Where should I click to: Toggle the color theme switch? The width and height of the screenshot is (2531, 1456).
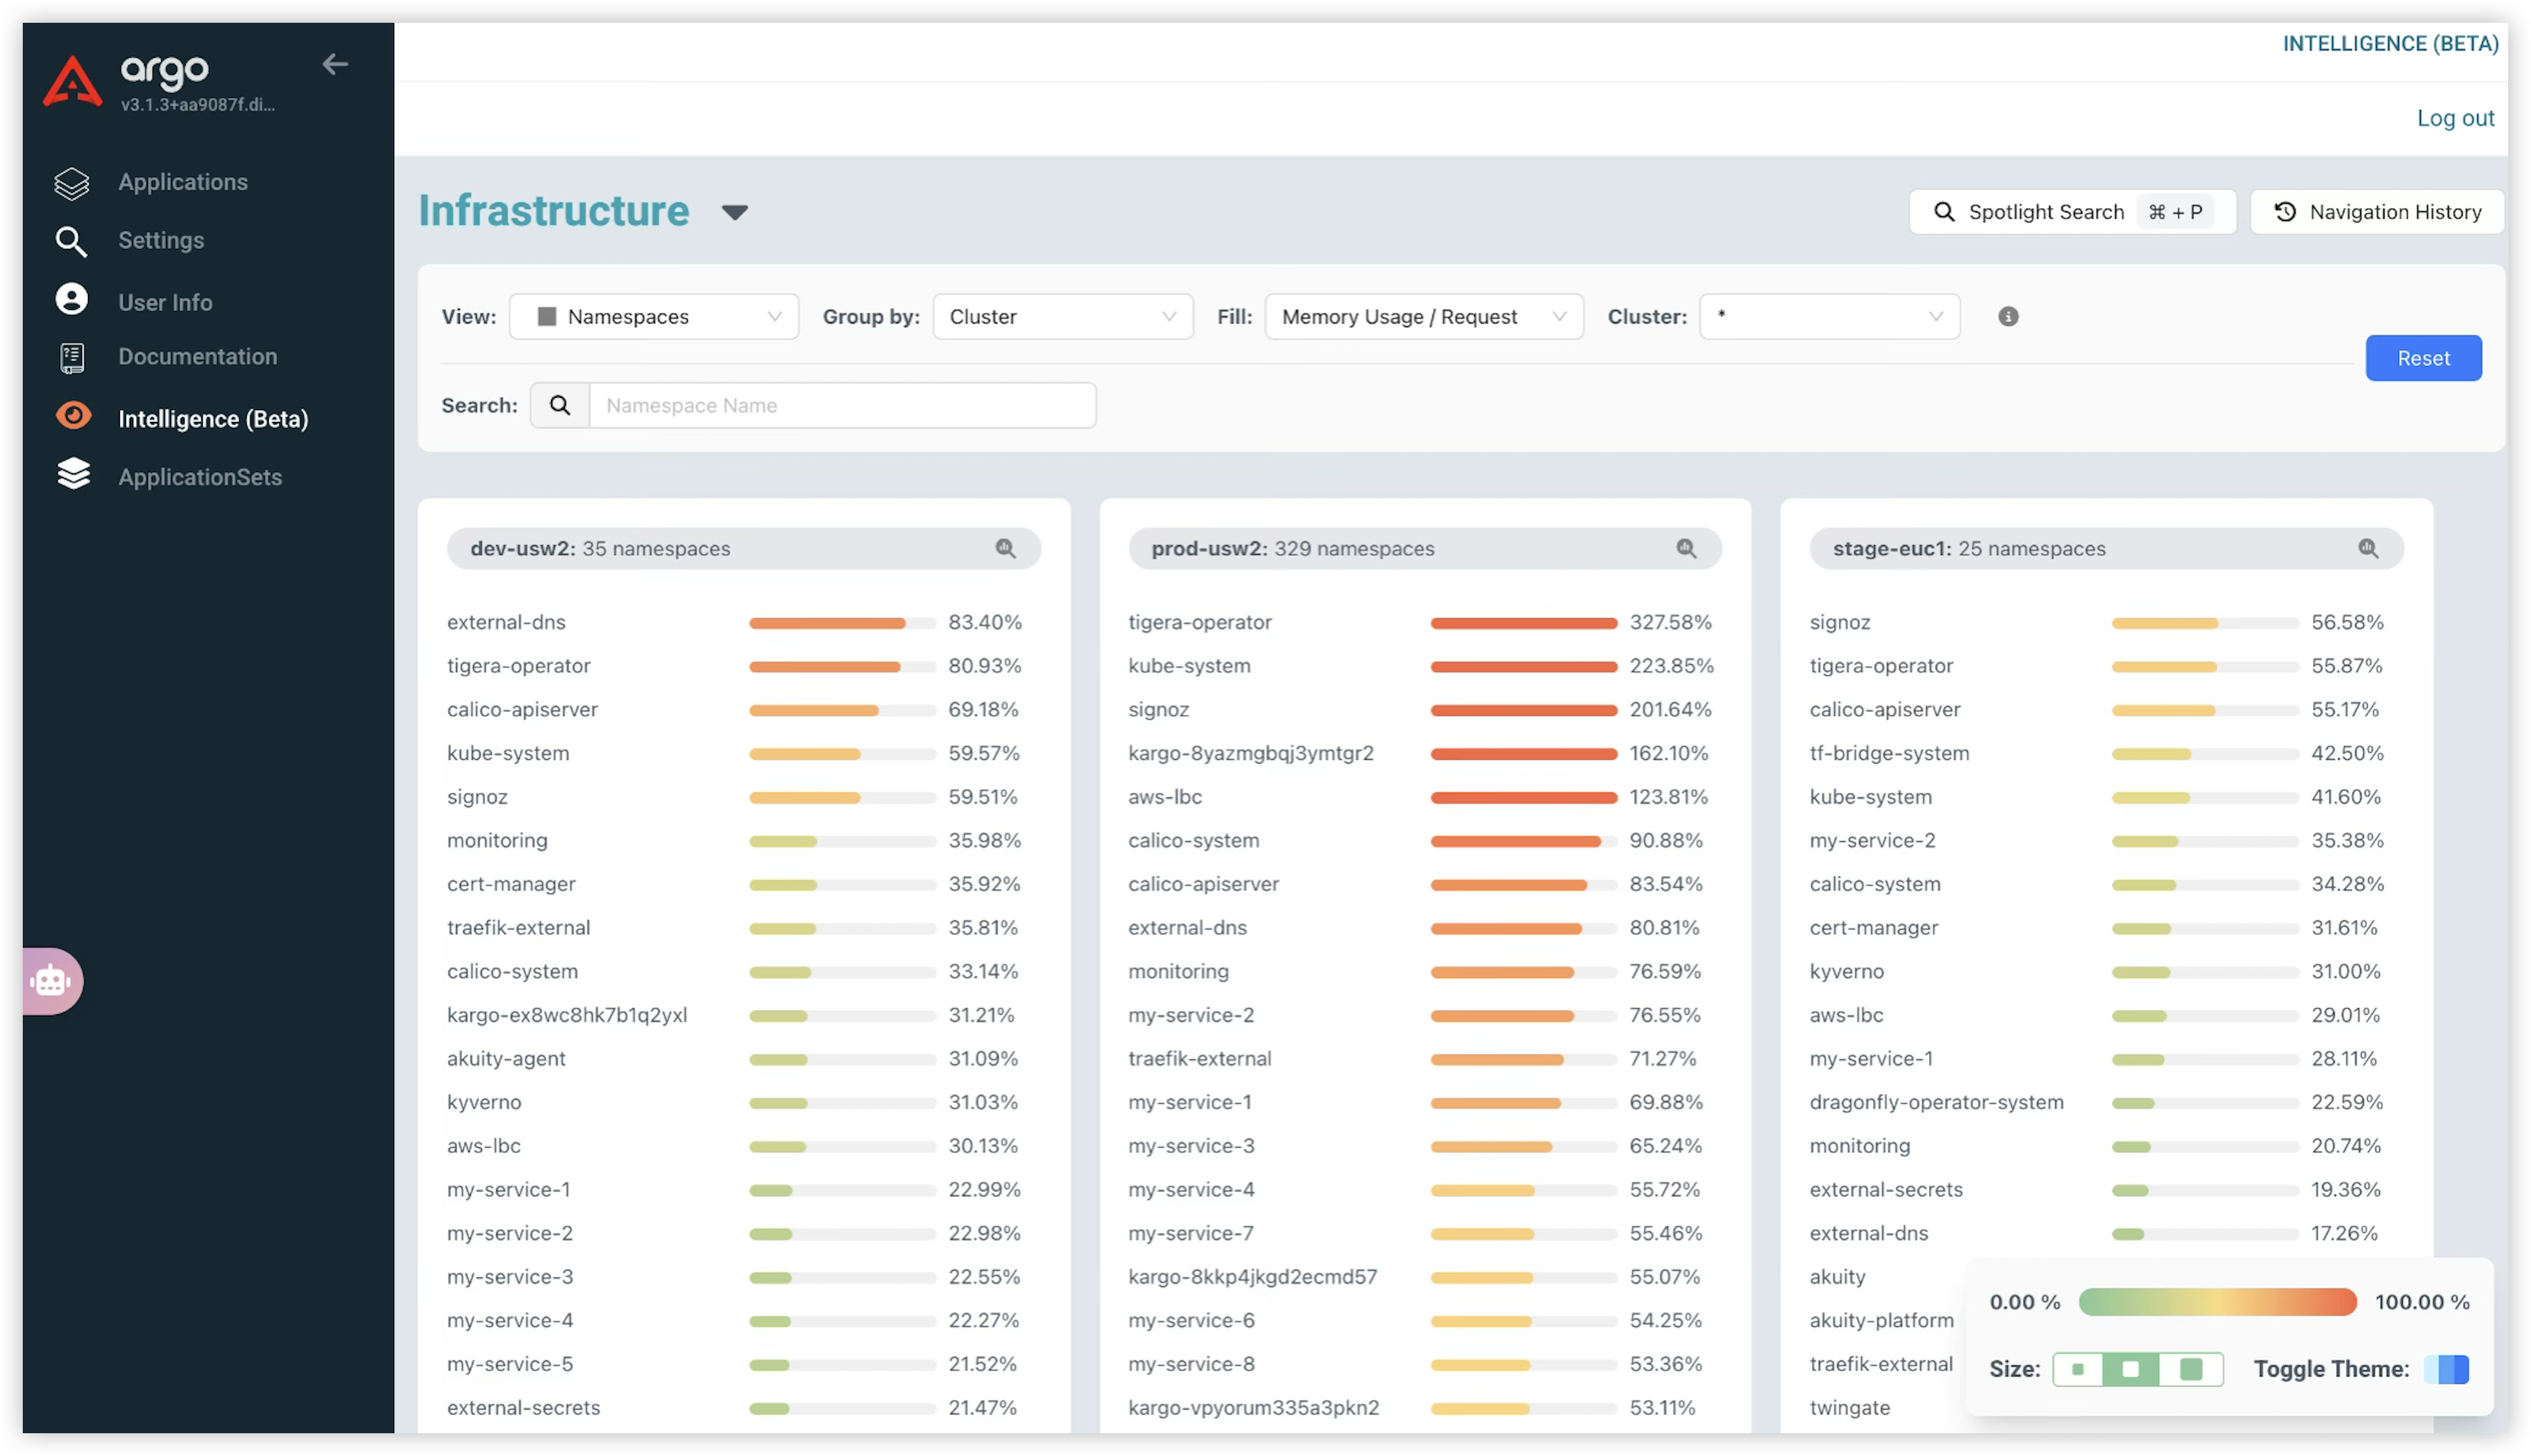point(2446,1369)
